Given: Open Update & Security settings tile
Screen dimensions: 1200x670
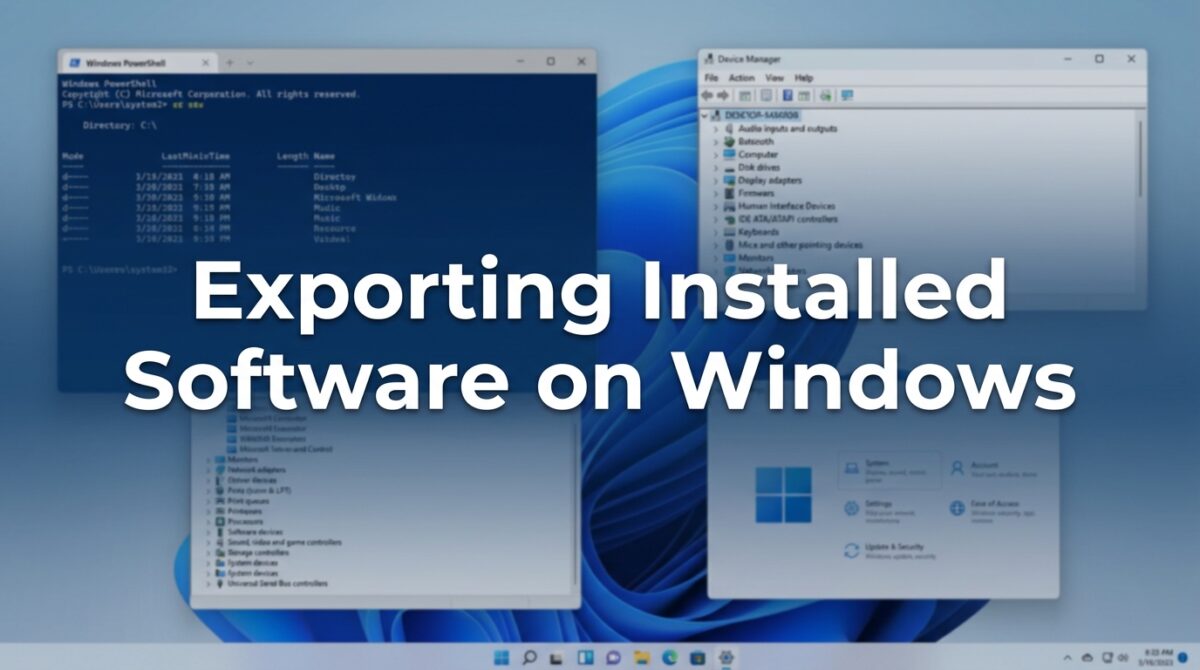Looking at the screenshot, I should click(x=888, y=551).
